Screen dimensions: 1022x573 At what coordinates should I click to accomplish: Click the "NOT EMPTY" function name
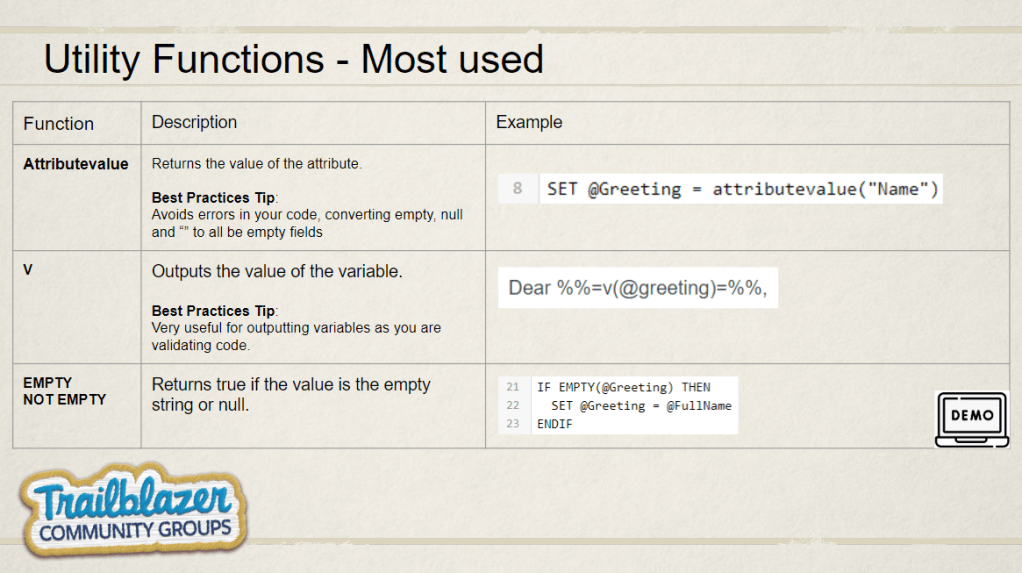coord(65,399)
